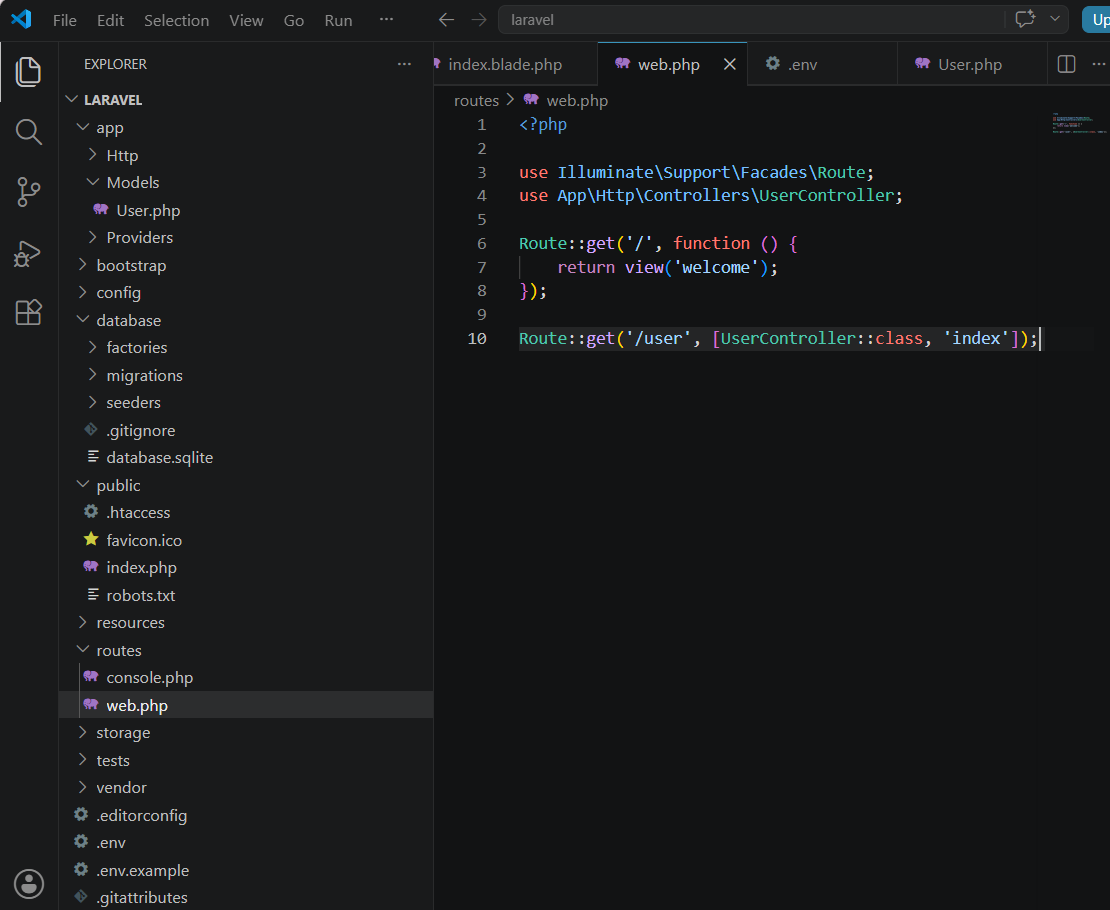Open the Extensions view icon
This screenshot has height=910, width=1110.
[x=28, y=312]
